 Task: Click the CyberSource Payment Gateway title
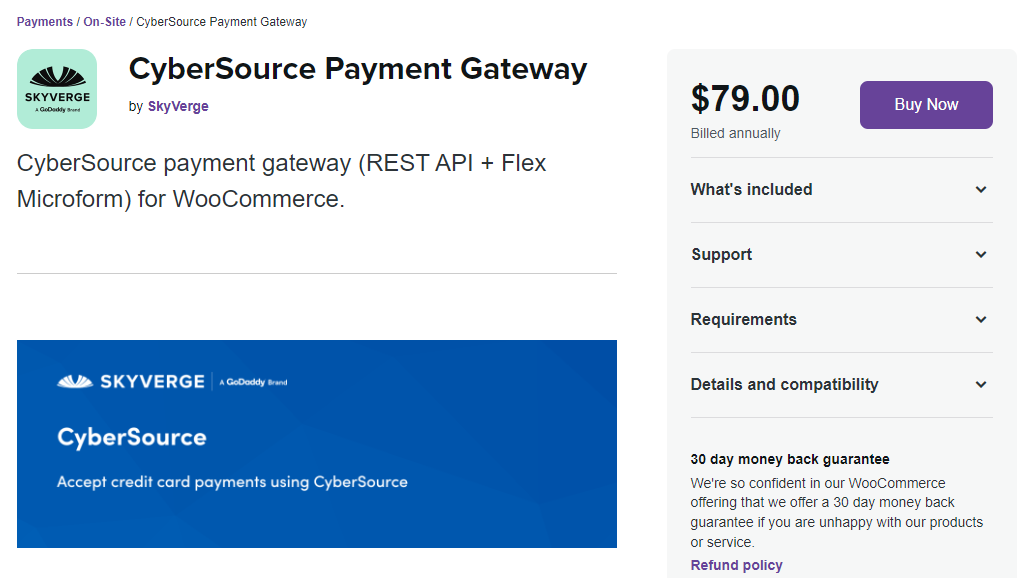point(358,70)
